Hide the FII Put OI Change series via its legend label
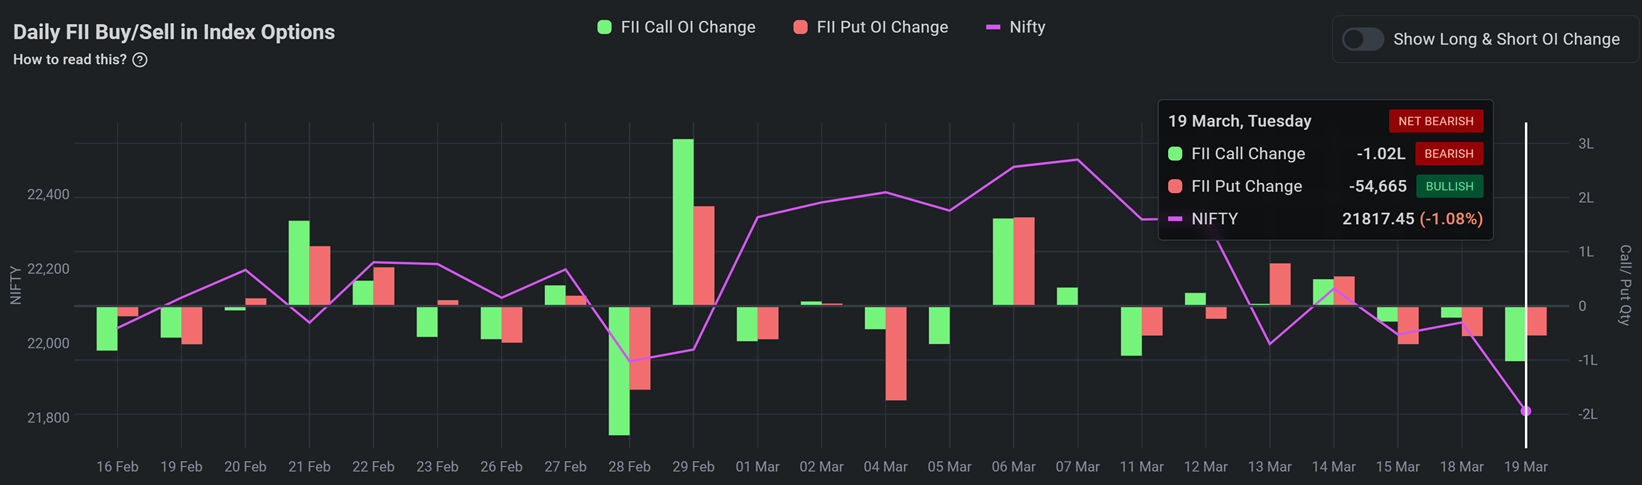1642x485 pixels. click(x=882, y=27)
